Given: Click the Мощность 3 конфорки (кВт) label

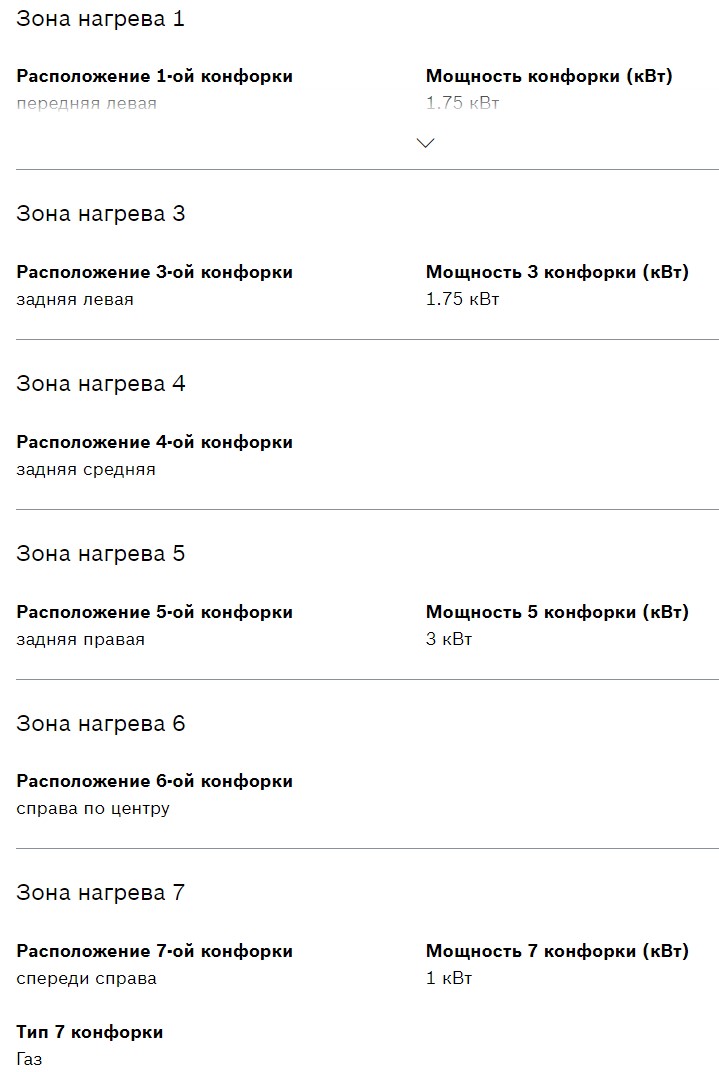Looking at the screenshot, I should click(x=557, y=272).
